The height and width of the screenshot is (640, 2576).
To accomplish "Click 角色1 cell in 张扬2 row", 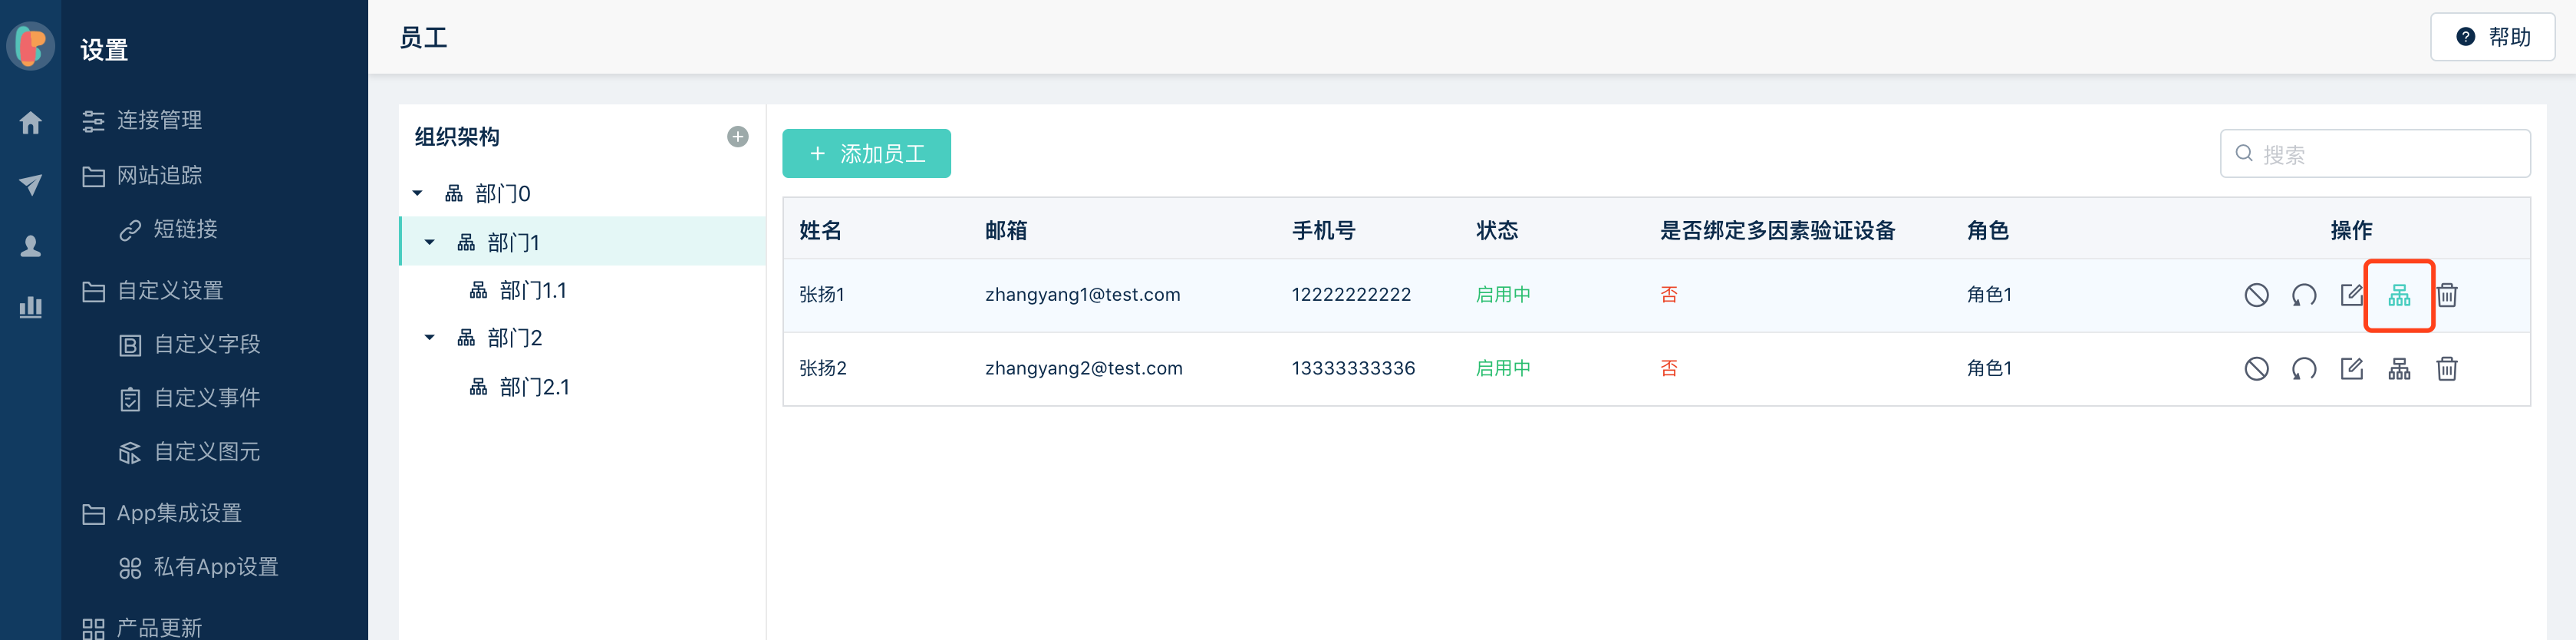I will tap(1989, 369).
